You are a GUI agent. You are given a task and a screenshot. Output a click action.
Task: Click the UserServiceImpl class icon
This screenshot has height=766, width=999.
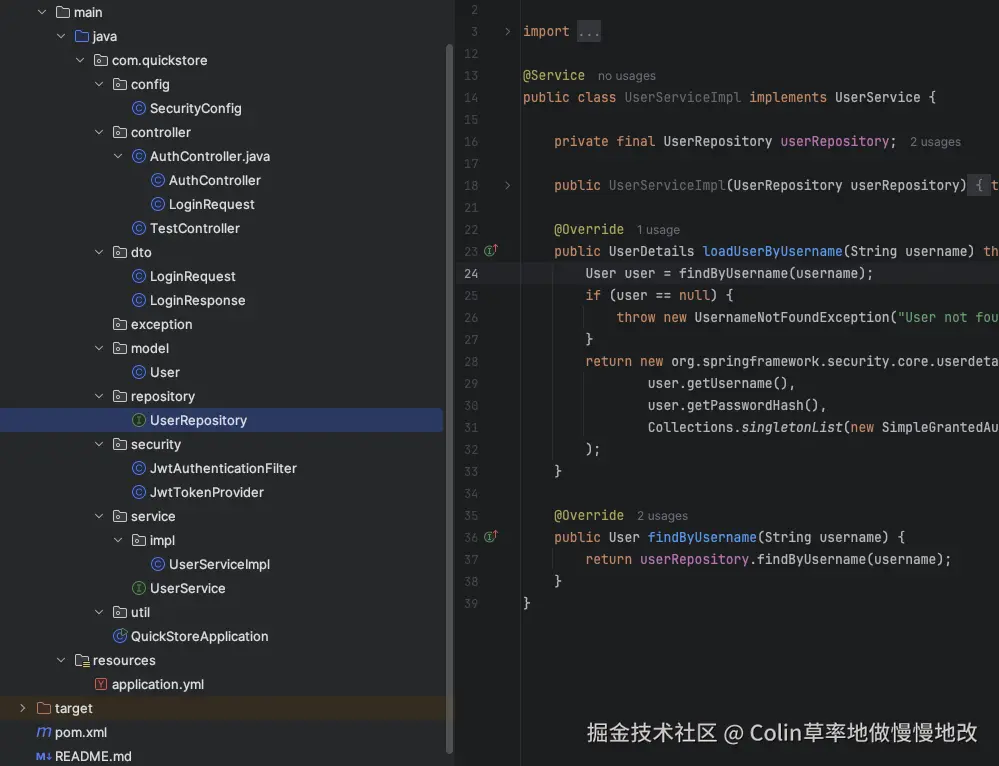[x=158, y=564]
